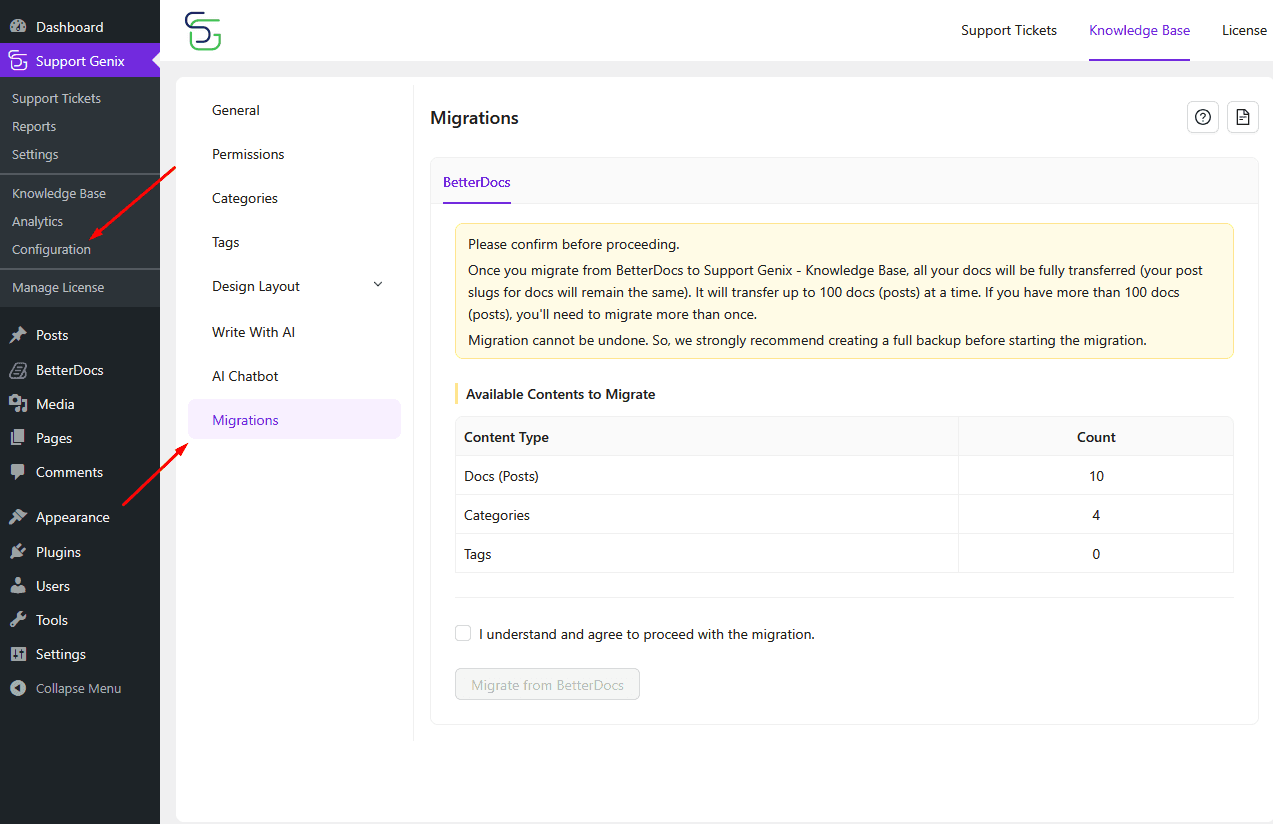1273x824 pixels.
Task: Click the Users person icon
Action: (x=18, y=586)
